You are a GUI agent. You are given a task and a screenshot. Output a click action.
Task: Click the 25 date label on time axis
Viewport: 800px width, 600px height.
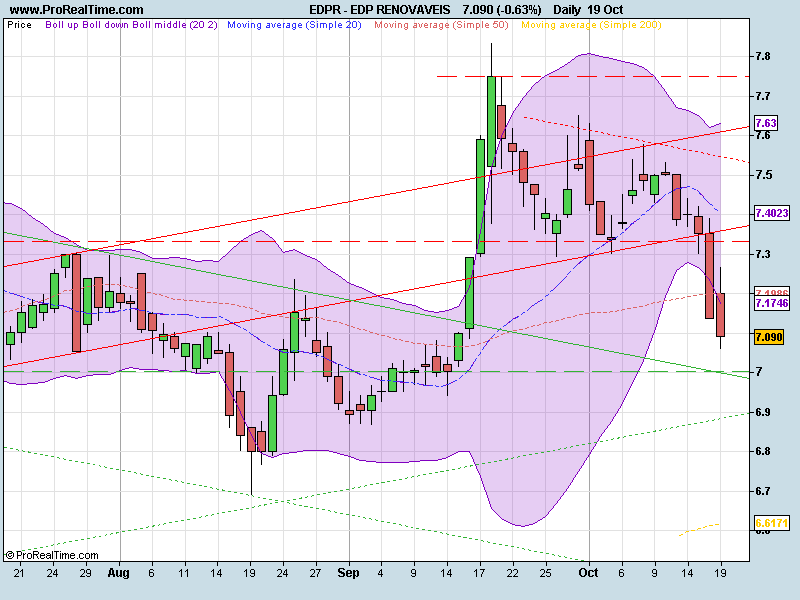[545, 573]
